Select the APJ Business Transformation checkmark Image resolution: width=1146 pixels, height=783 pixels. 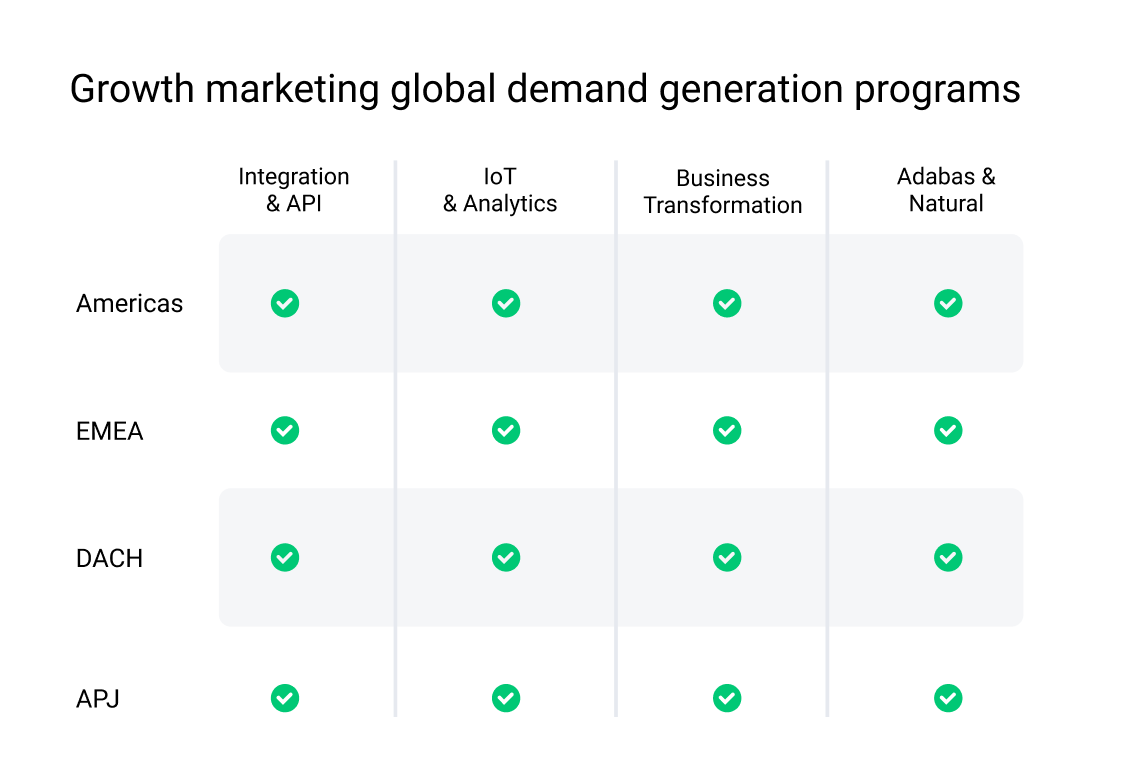(x=727, y=698)
